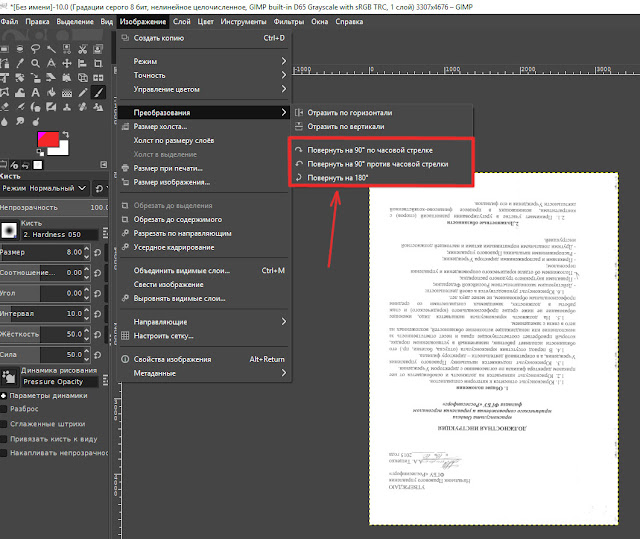This screenshot has height=539, width=640.
Task: Select the Airbrush tool
Action: tap(20, 107)
